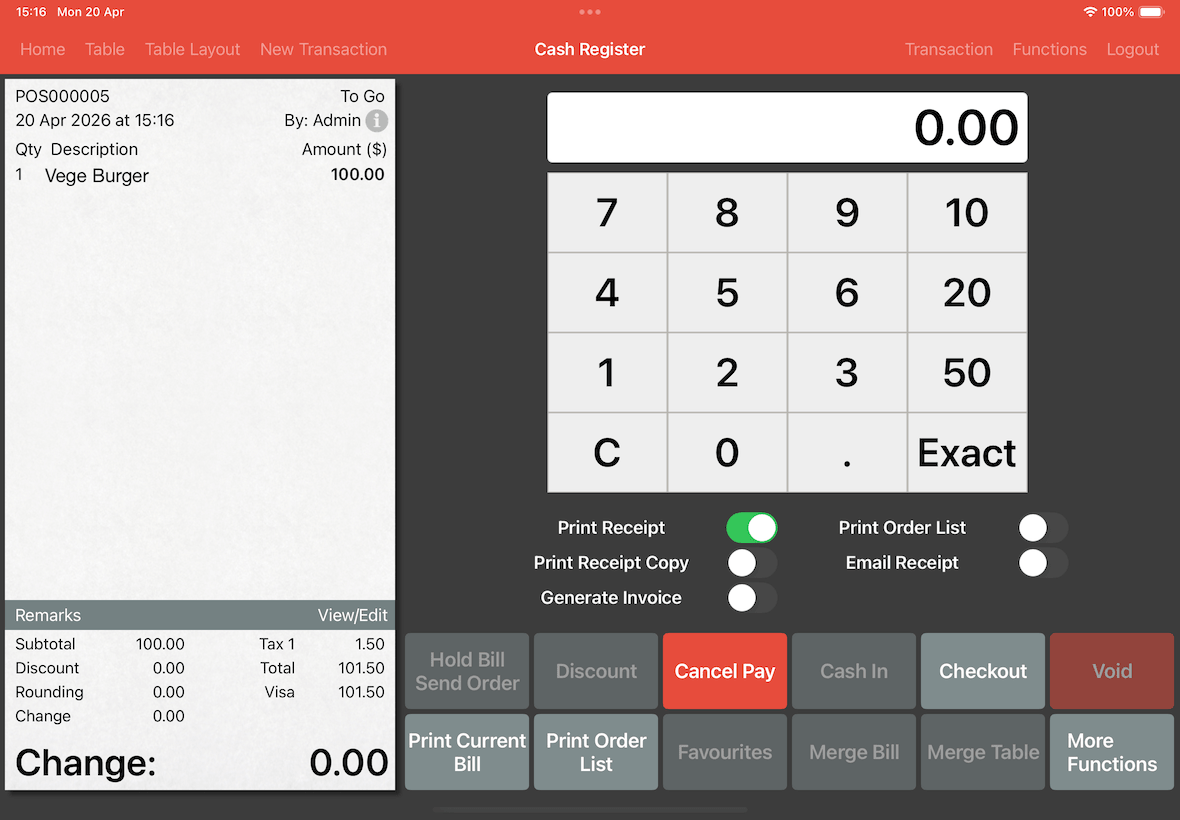The image size is (1180, 820).
Task: Tap keypad digit 7
Action: coord(607,213)
